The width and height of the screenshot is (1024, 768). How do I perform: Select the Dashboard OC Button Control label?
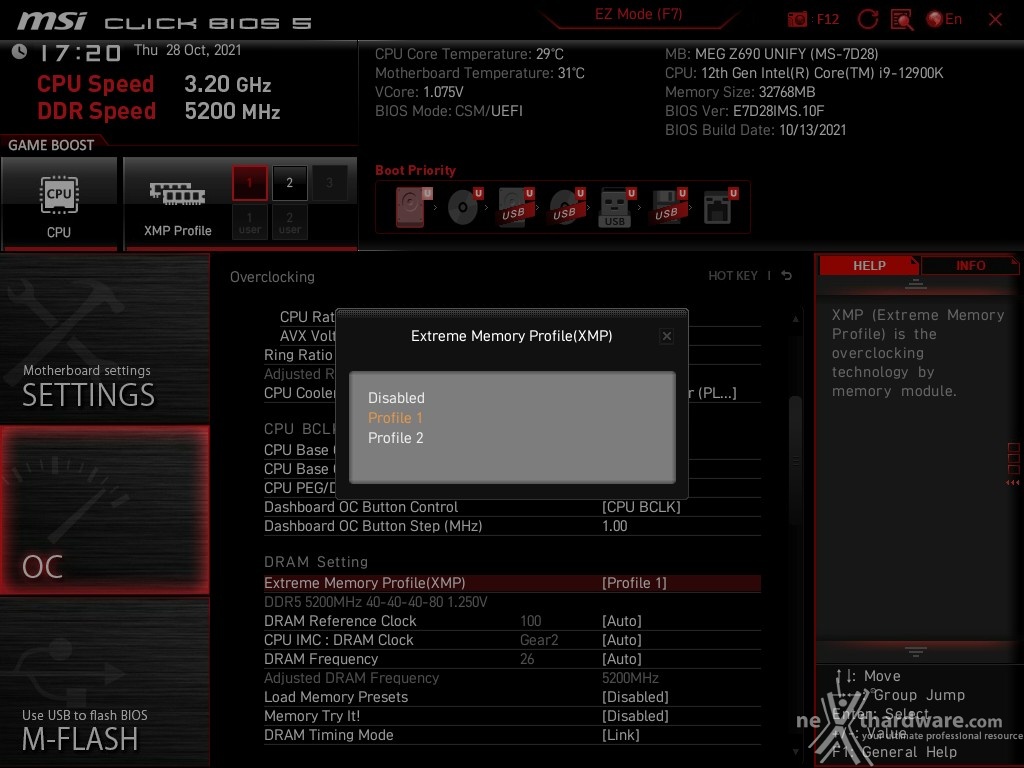tap(360, 507)
